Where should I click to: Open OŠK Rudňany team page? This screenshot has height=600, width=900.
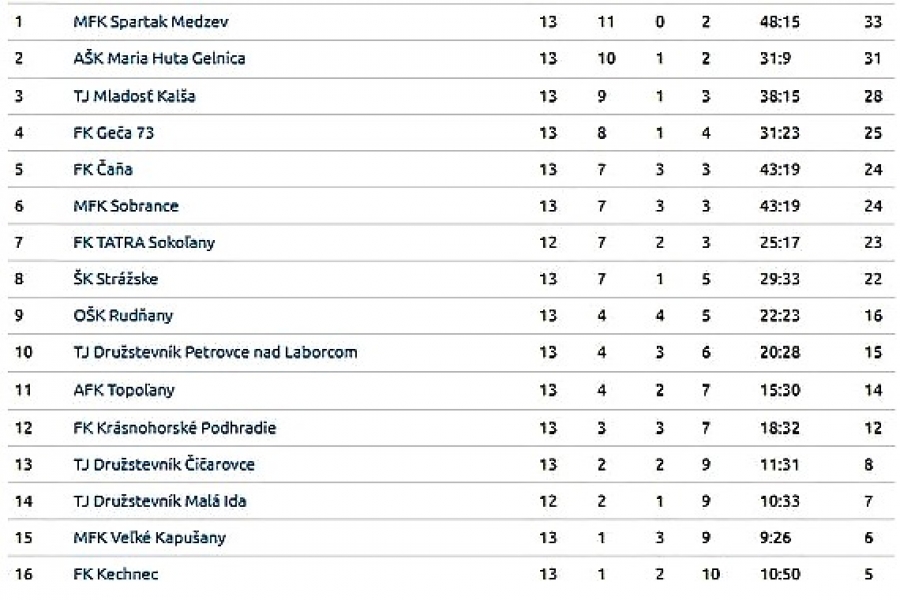tap(123, 316)
